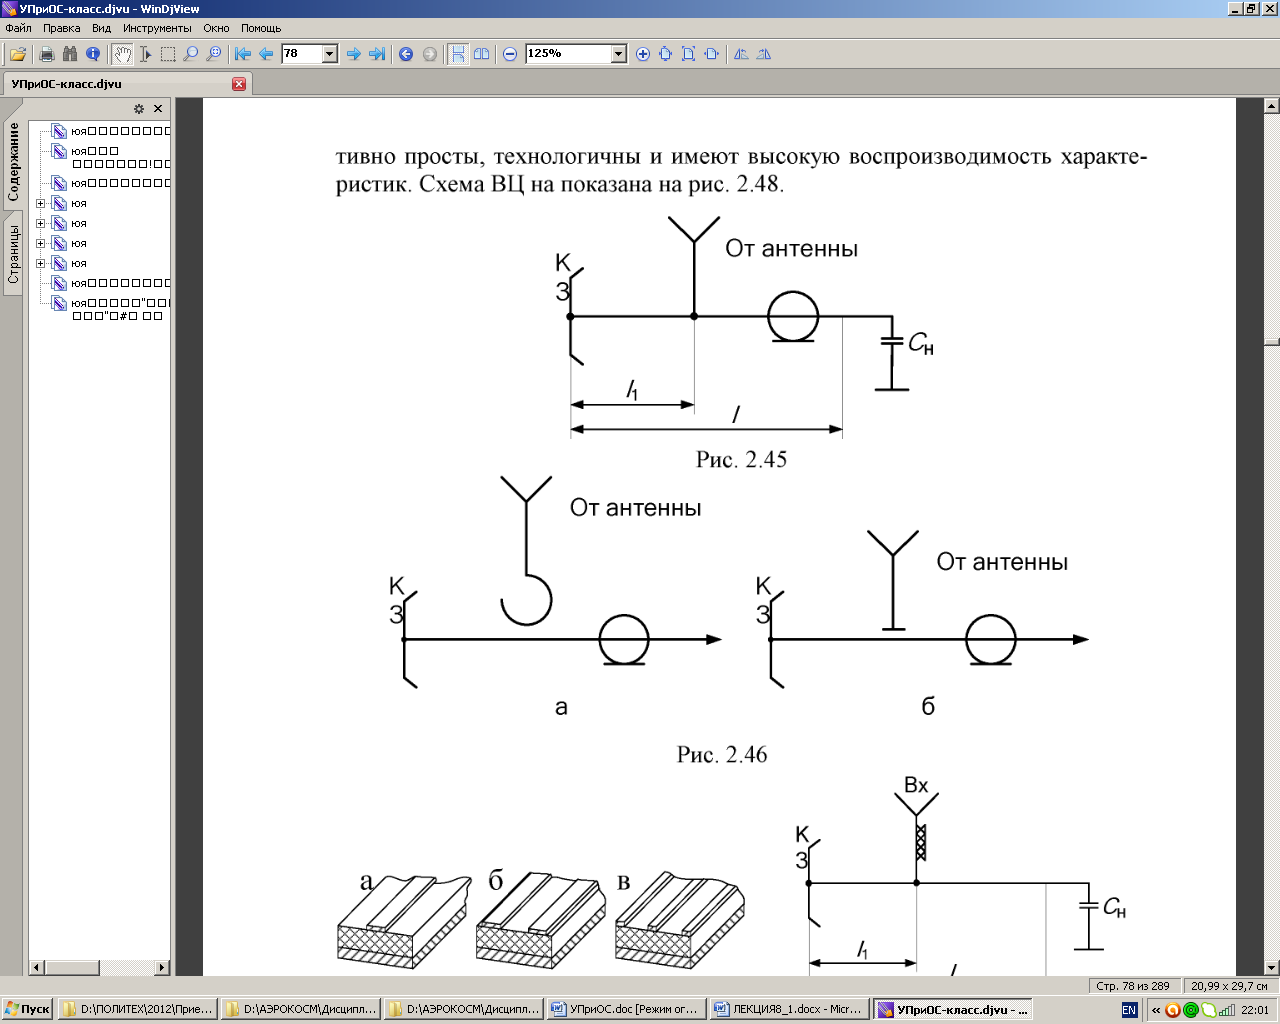Rotate the page left
Screen dimensions: 1280x1024
coord(741,54)
